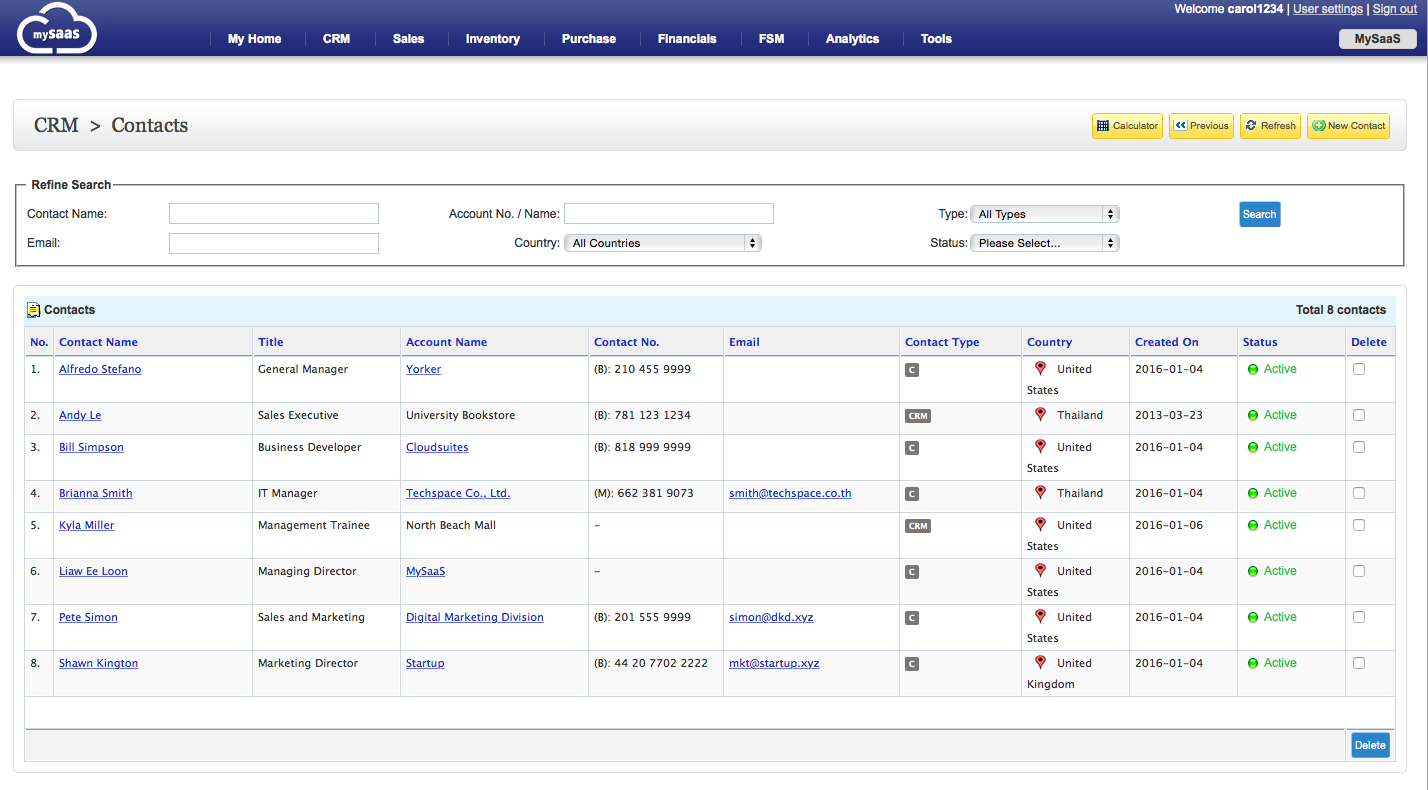This screenshot has height=790, width=1428.
Task: Click the Contacts panel notepad icon
Action: [x=34, y=310]
